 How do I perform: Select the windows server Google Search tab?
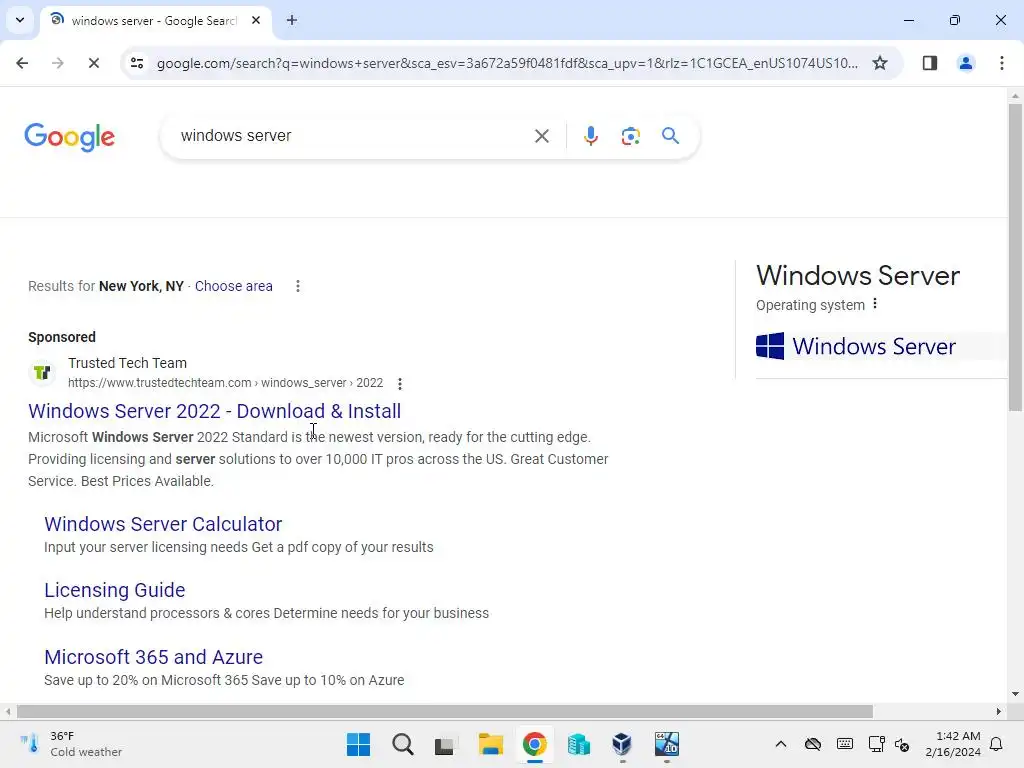pos(157,20)
